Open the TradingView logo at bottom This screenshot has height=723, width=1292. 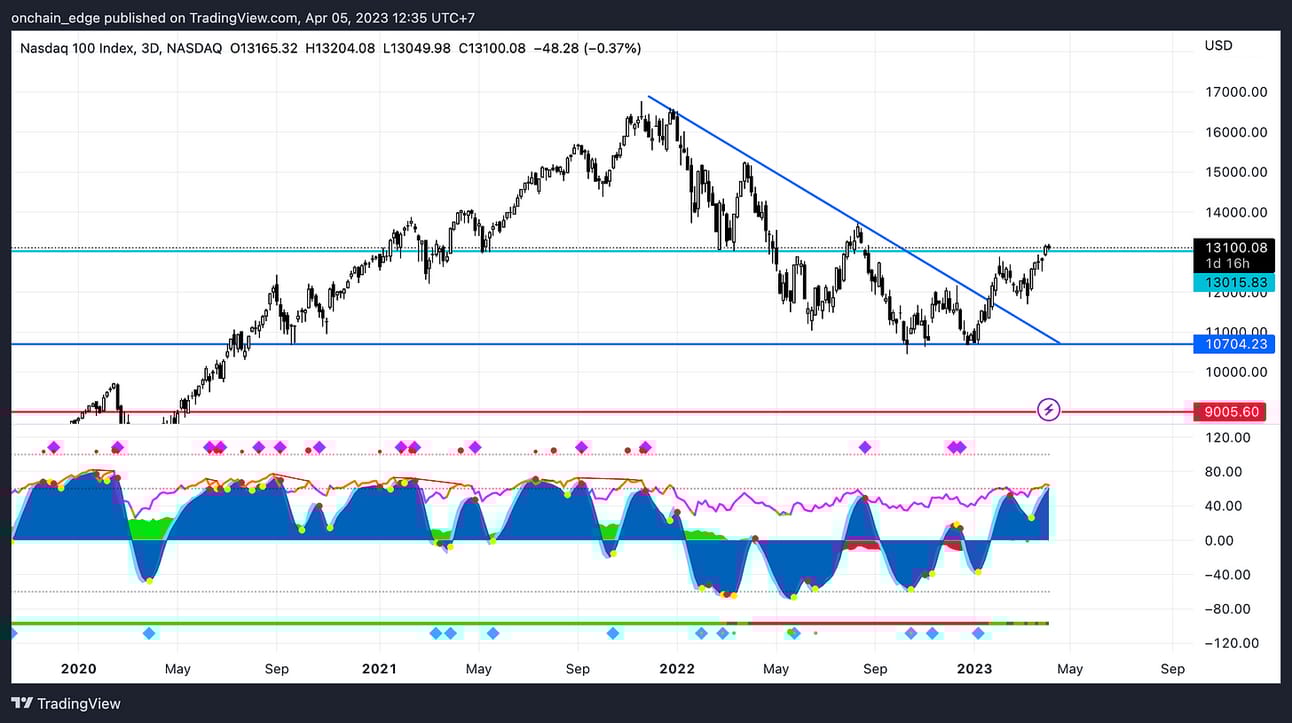click(66, 703)
